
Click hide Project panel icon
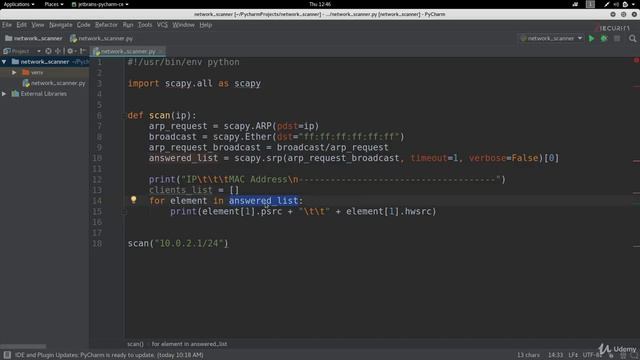pos(82,51)
